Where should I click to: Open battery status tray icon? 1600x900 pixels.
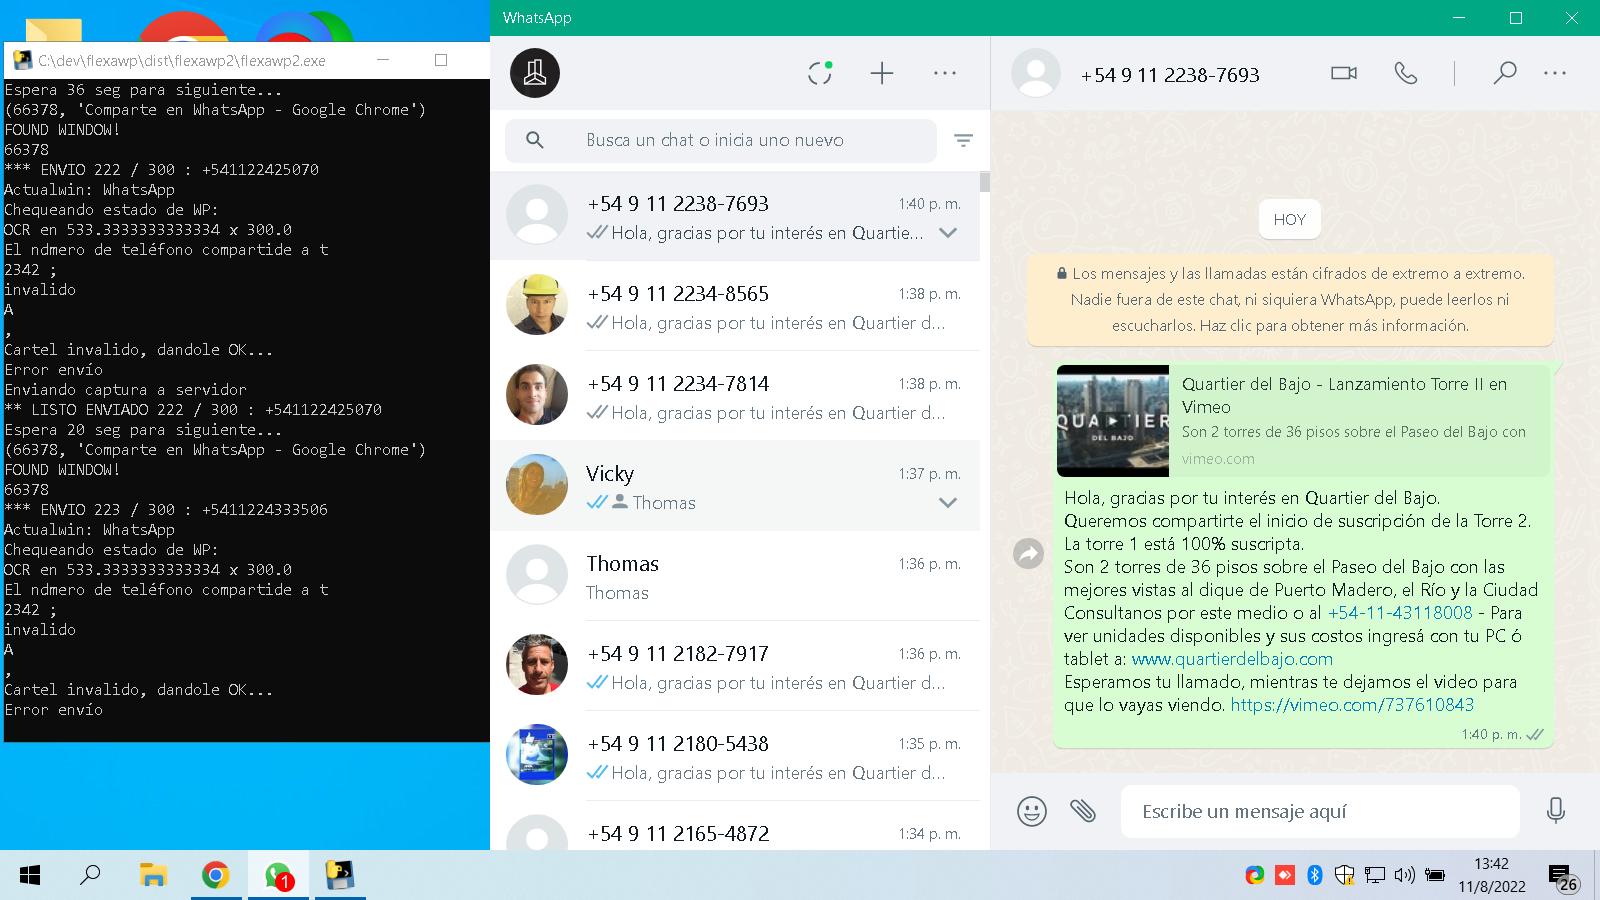[1435, 876]
